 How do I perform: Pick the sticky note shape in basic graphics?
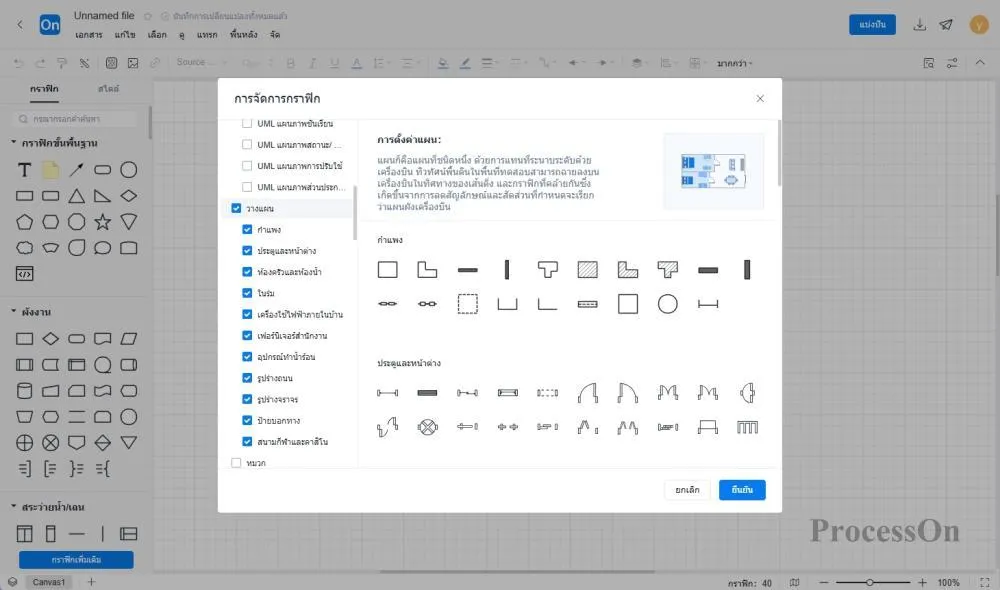[x=50, y=170]
